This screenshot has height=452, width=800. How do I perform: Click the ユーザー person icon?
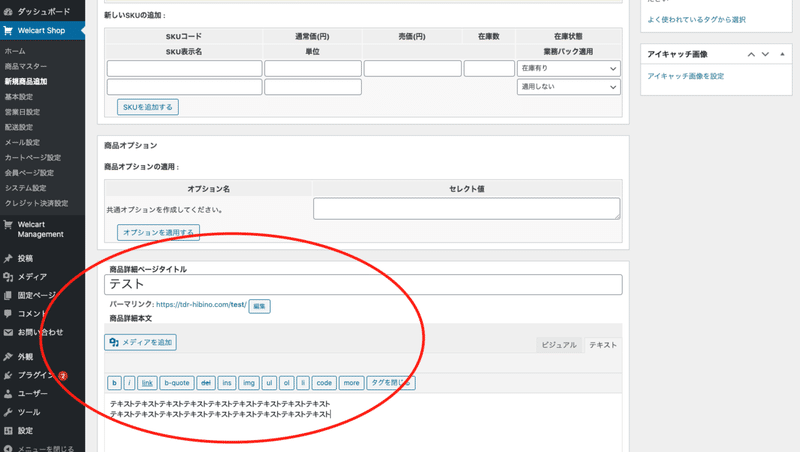click(8, 394)
